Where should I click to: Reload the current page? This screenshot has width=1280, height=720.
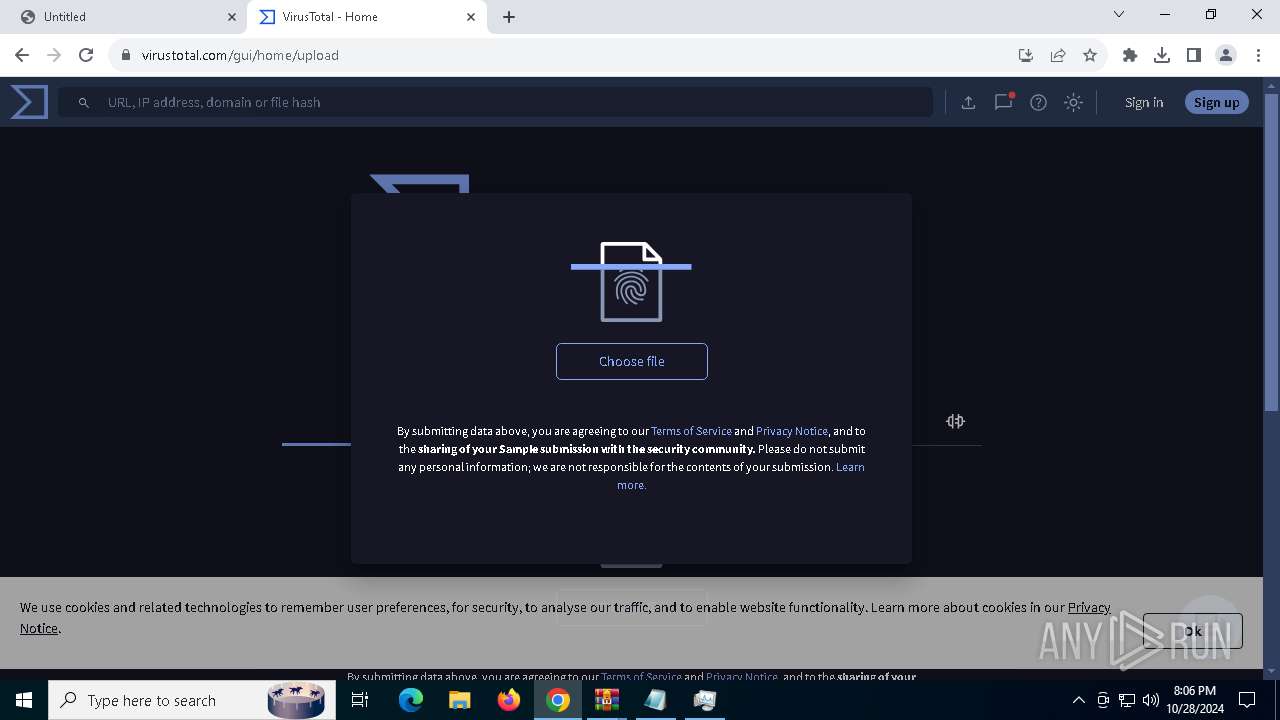(86, 55)
